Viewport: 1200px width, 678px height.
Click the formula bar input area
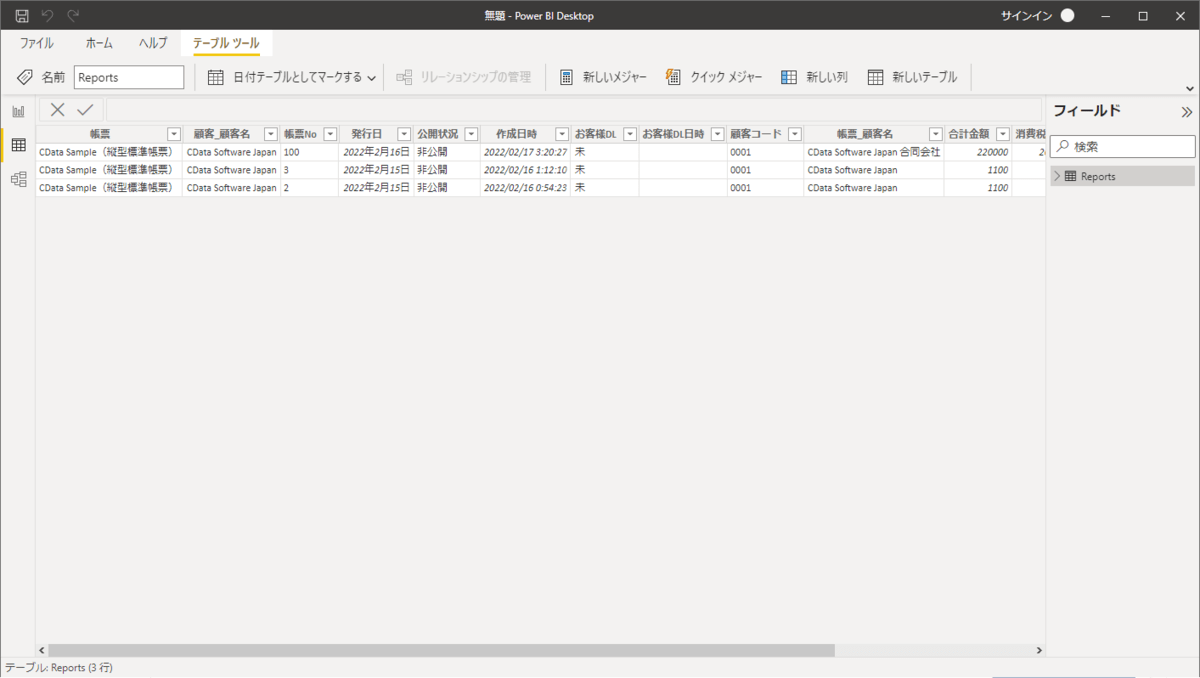[574, 110]
